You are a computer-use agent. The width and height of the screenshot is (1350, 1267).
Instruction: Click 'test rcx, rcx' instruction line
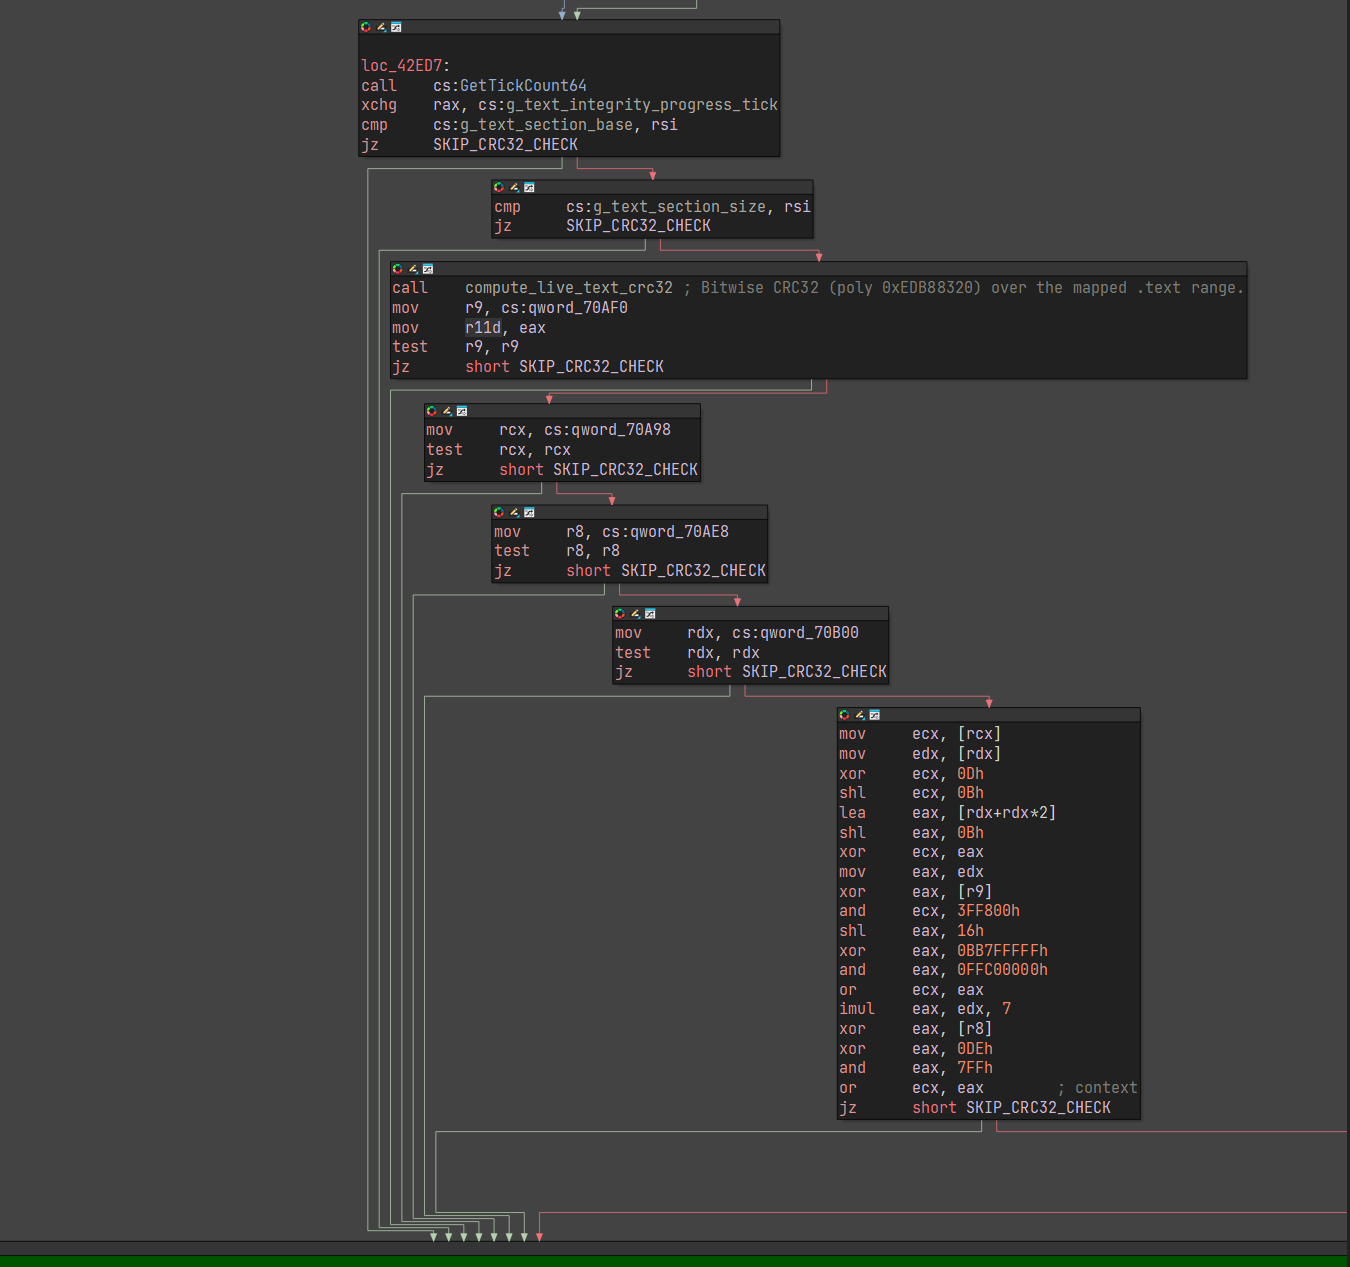tap(498, 450)
